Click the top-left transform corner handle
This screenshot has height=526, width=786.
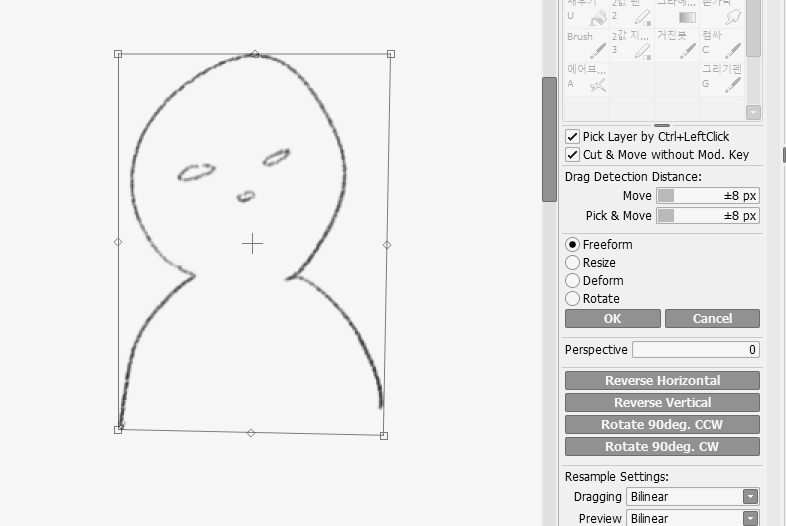[118, 54]
